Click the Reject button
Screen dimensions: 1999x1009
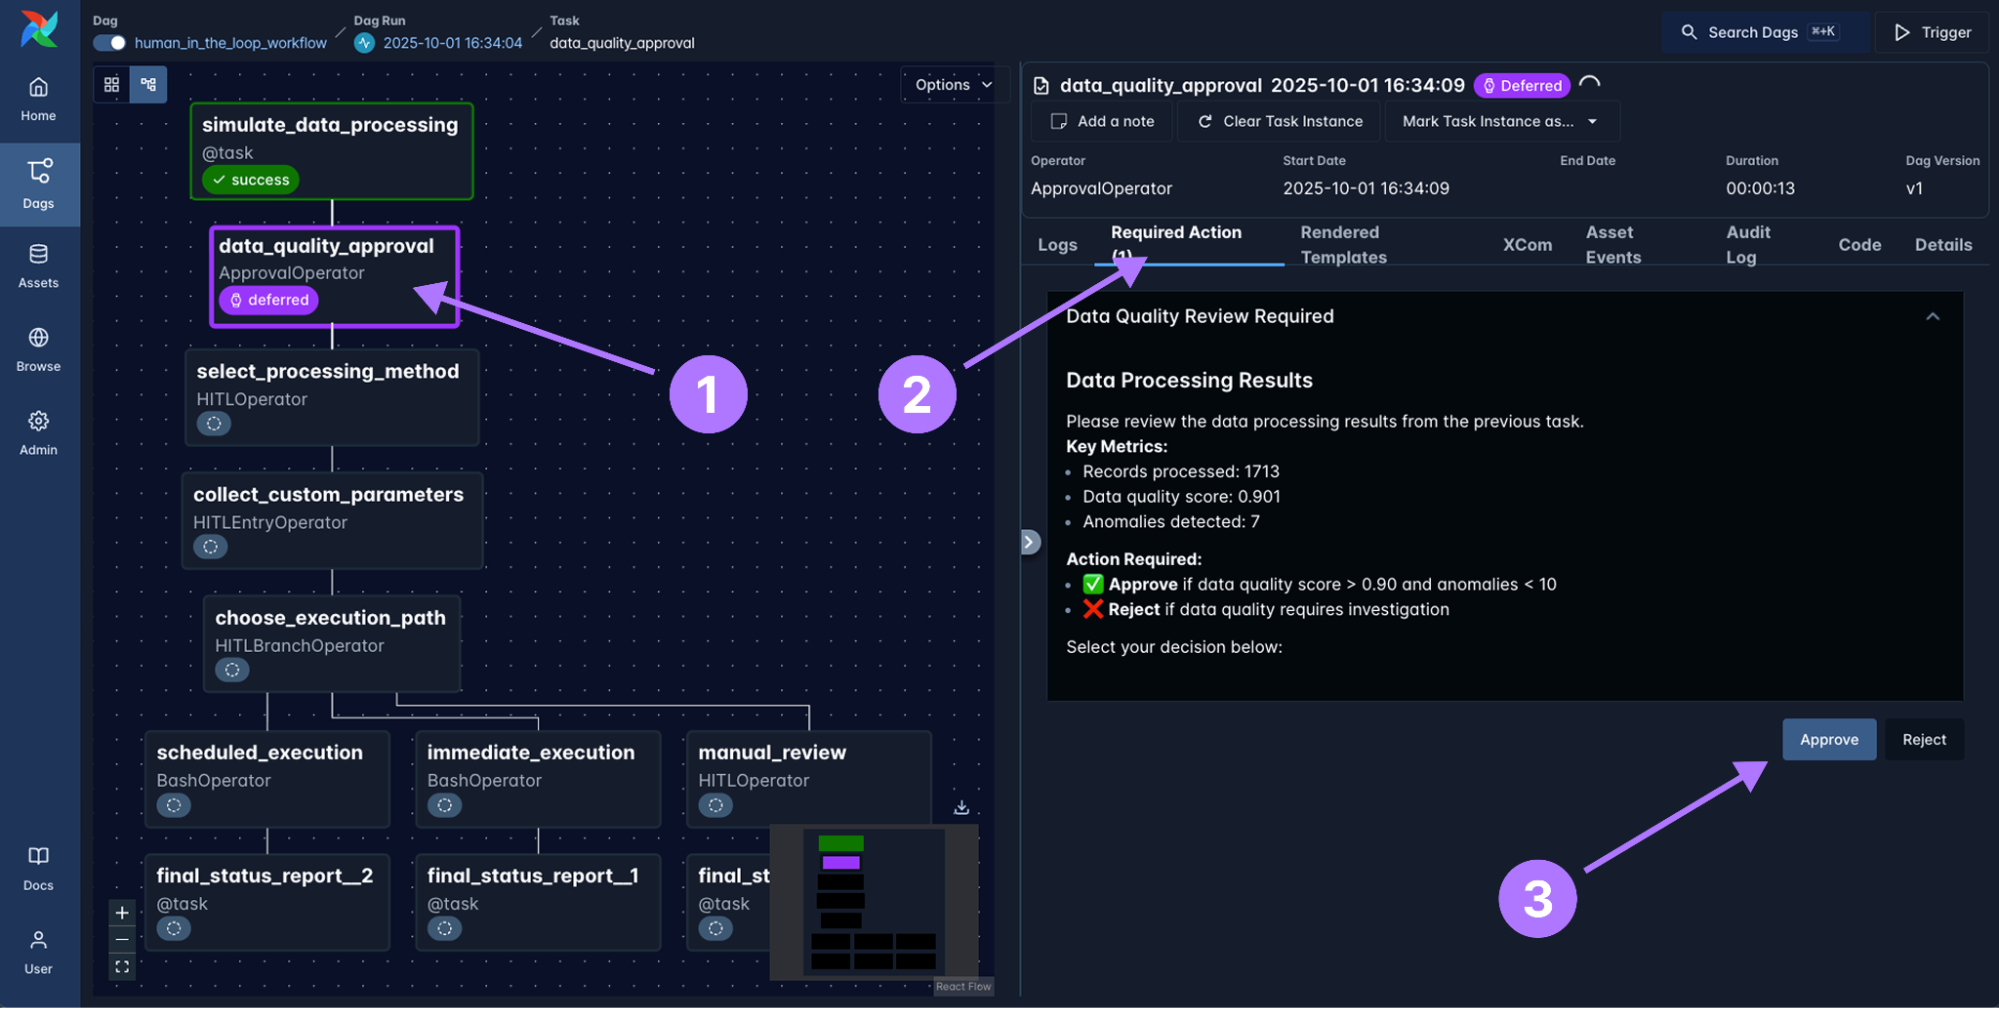point(1923,740)
